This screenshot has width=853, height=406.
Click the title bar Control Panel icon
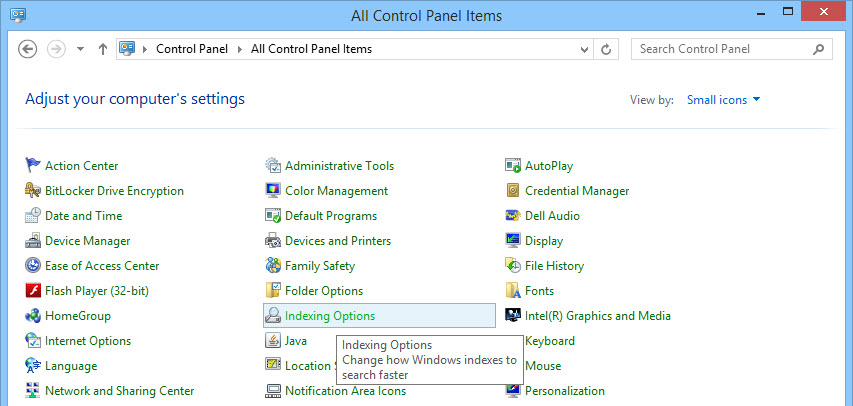click(17, 14)
